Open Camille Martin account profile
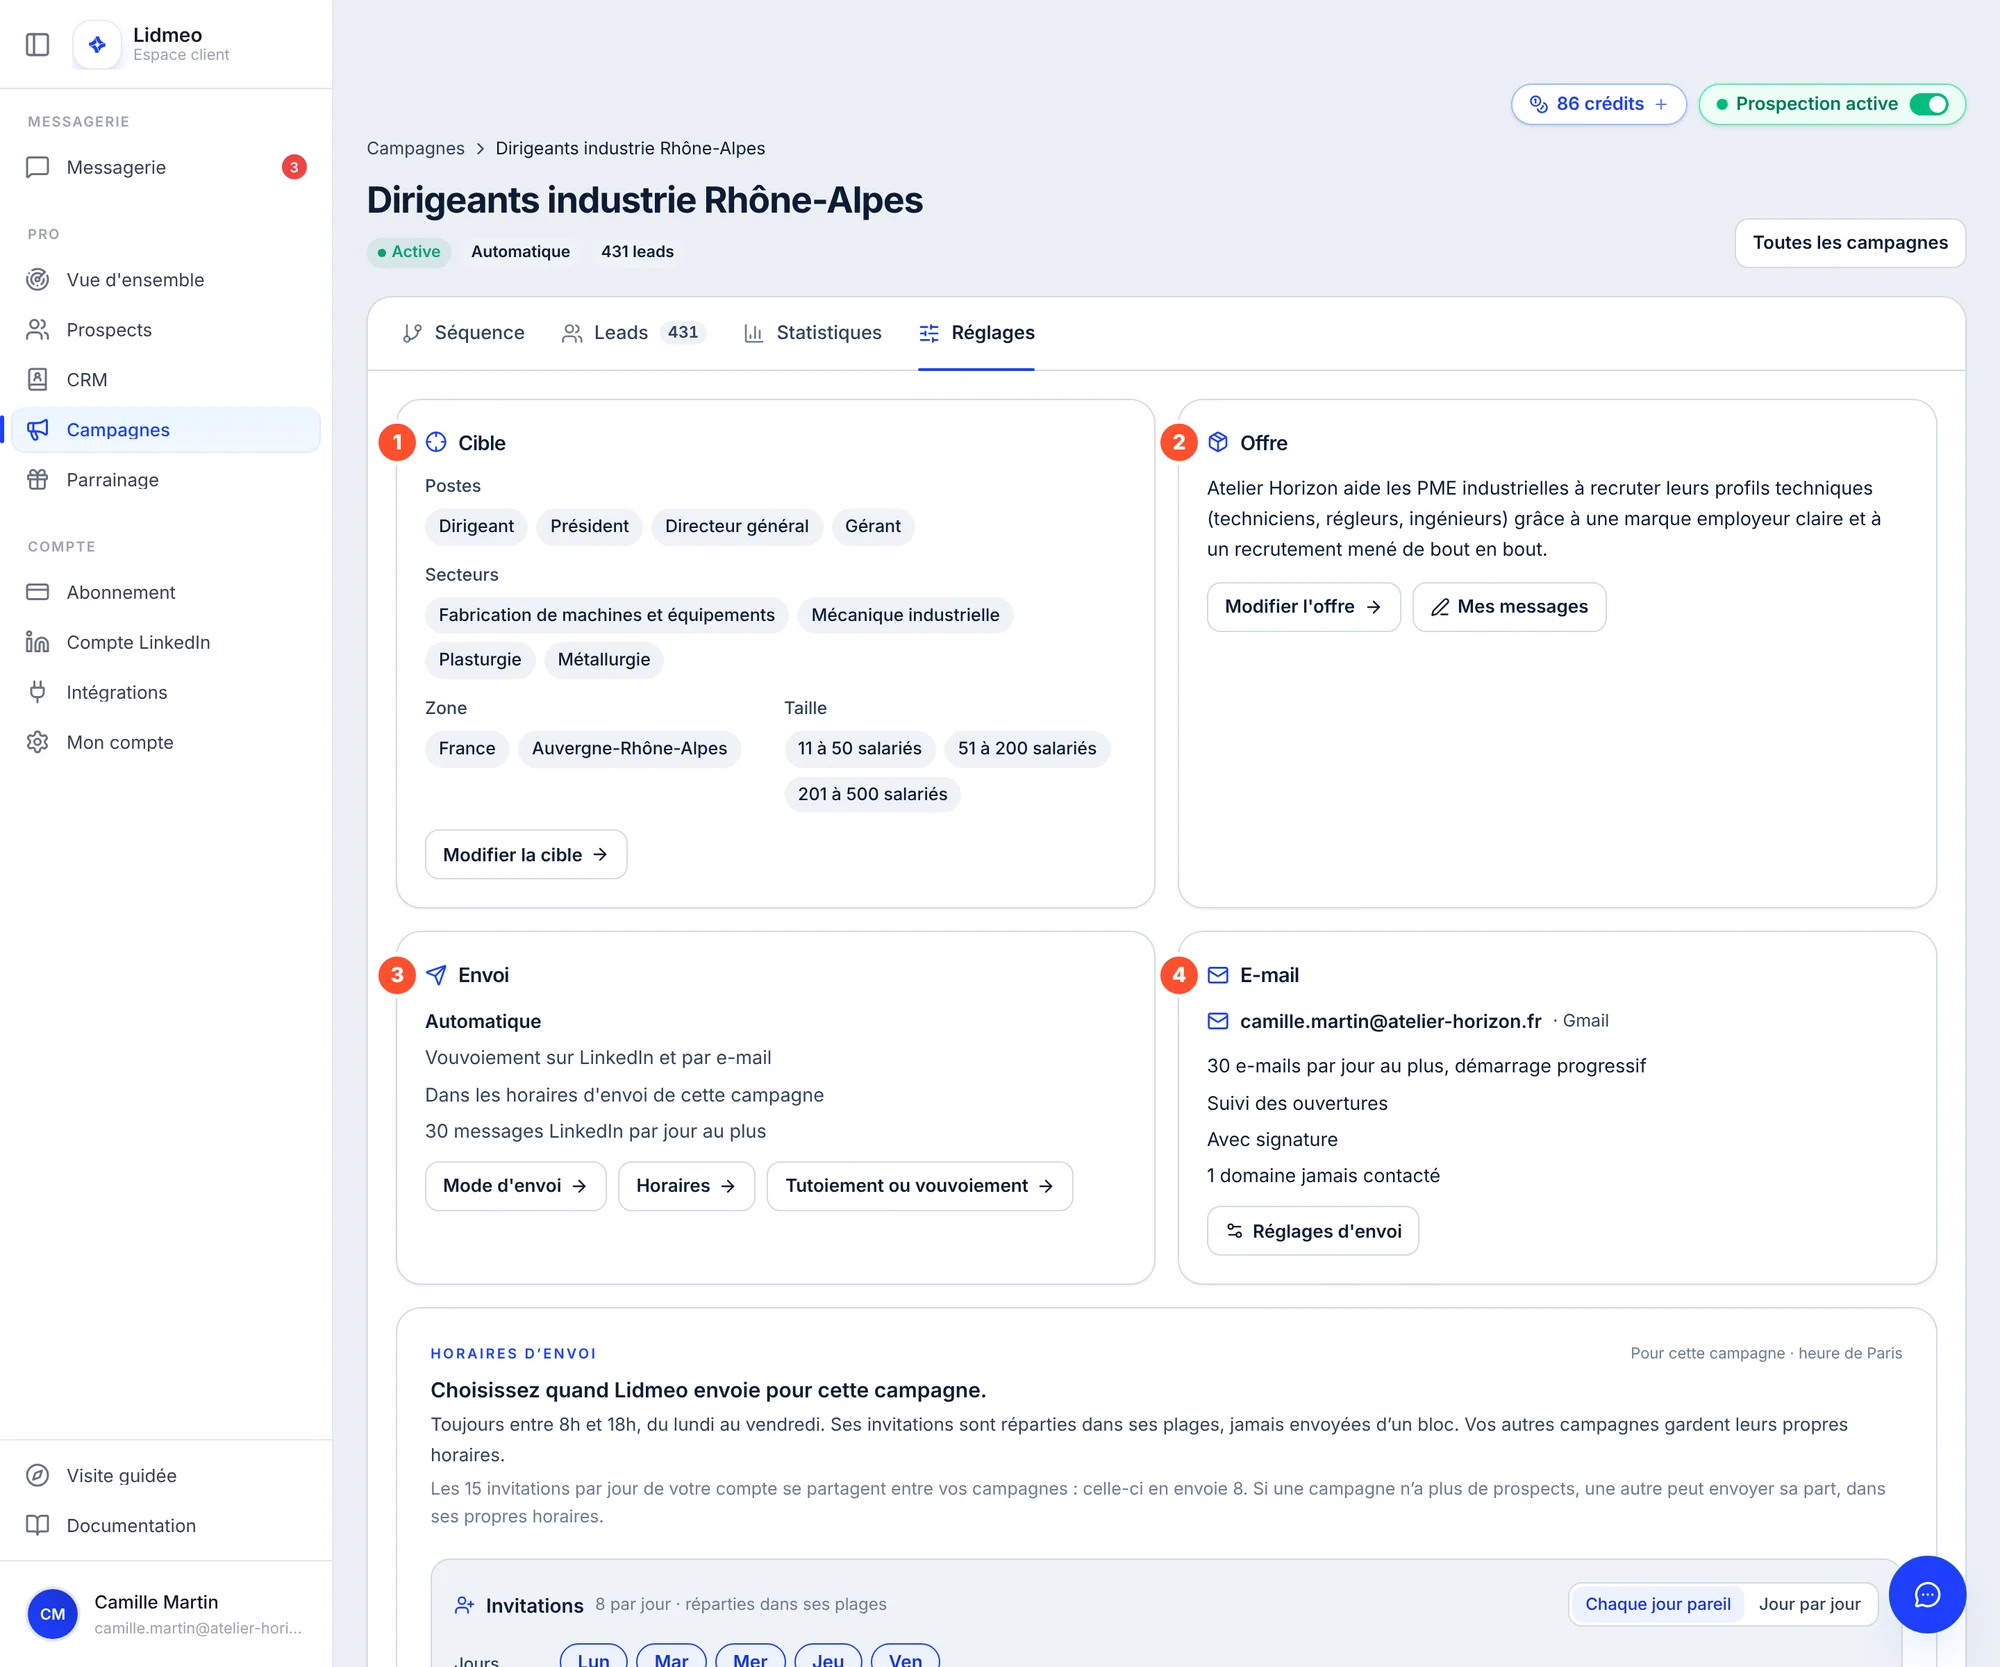 [x=166, y=1613]
